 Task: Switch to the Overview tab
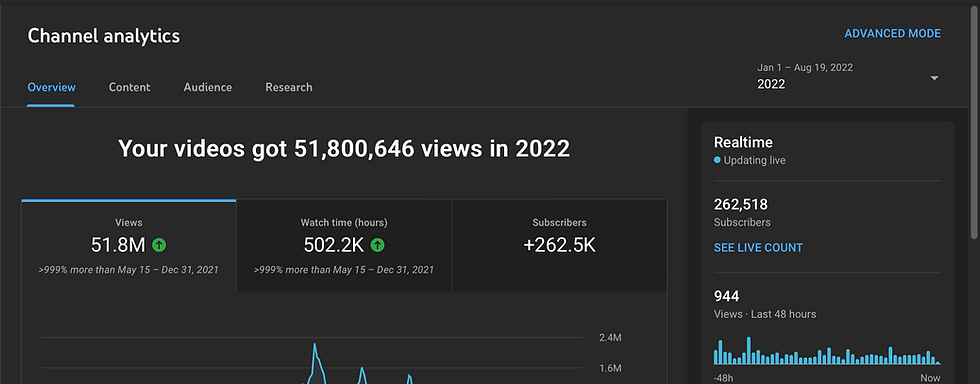point(51,88)
